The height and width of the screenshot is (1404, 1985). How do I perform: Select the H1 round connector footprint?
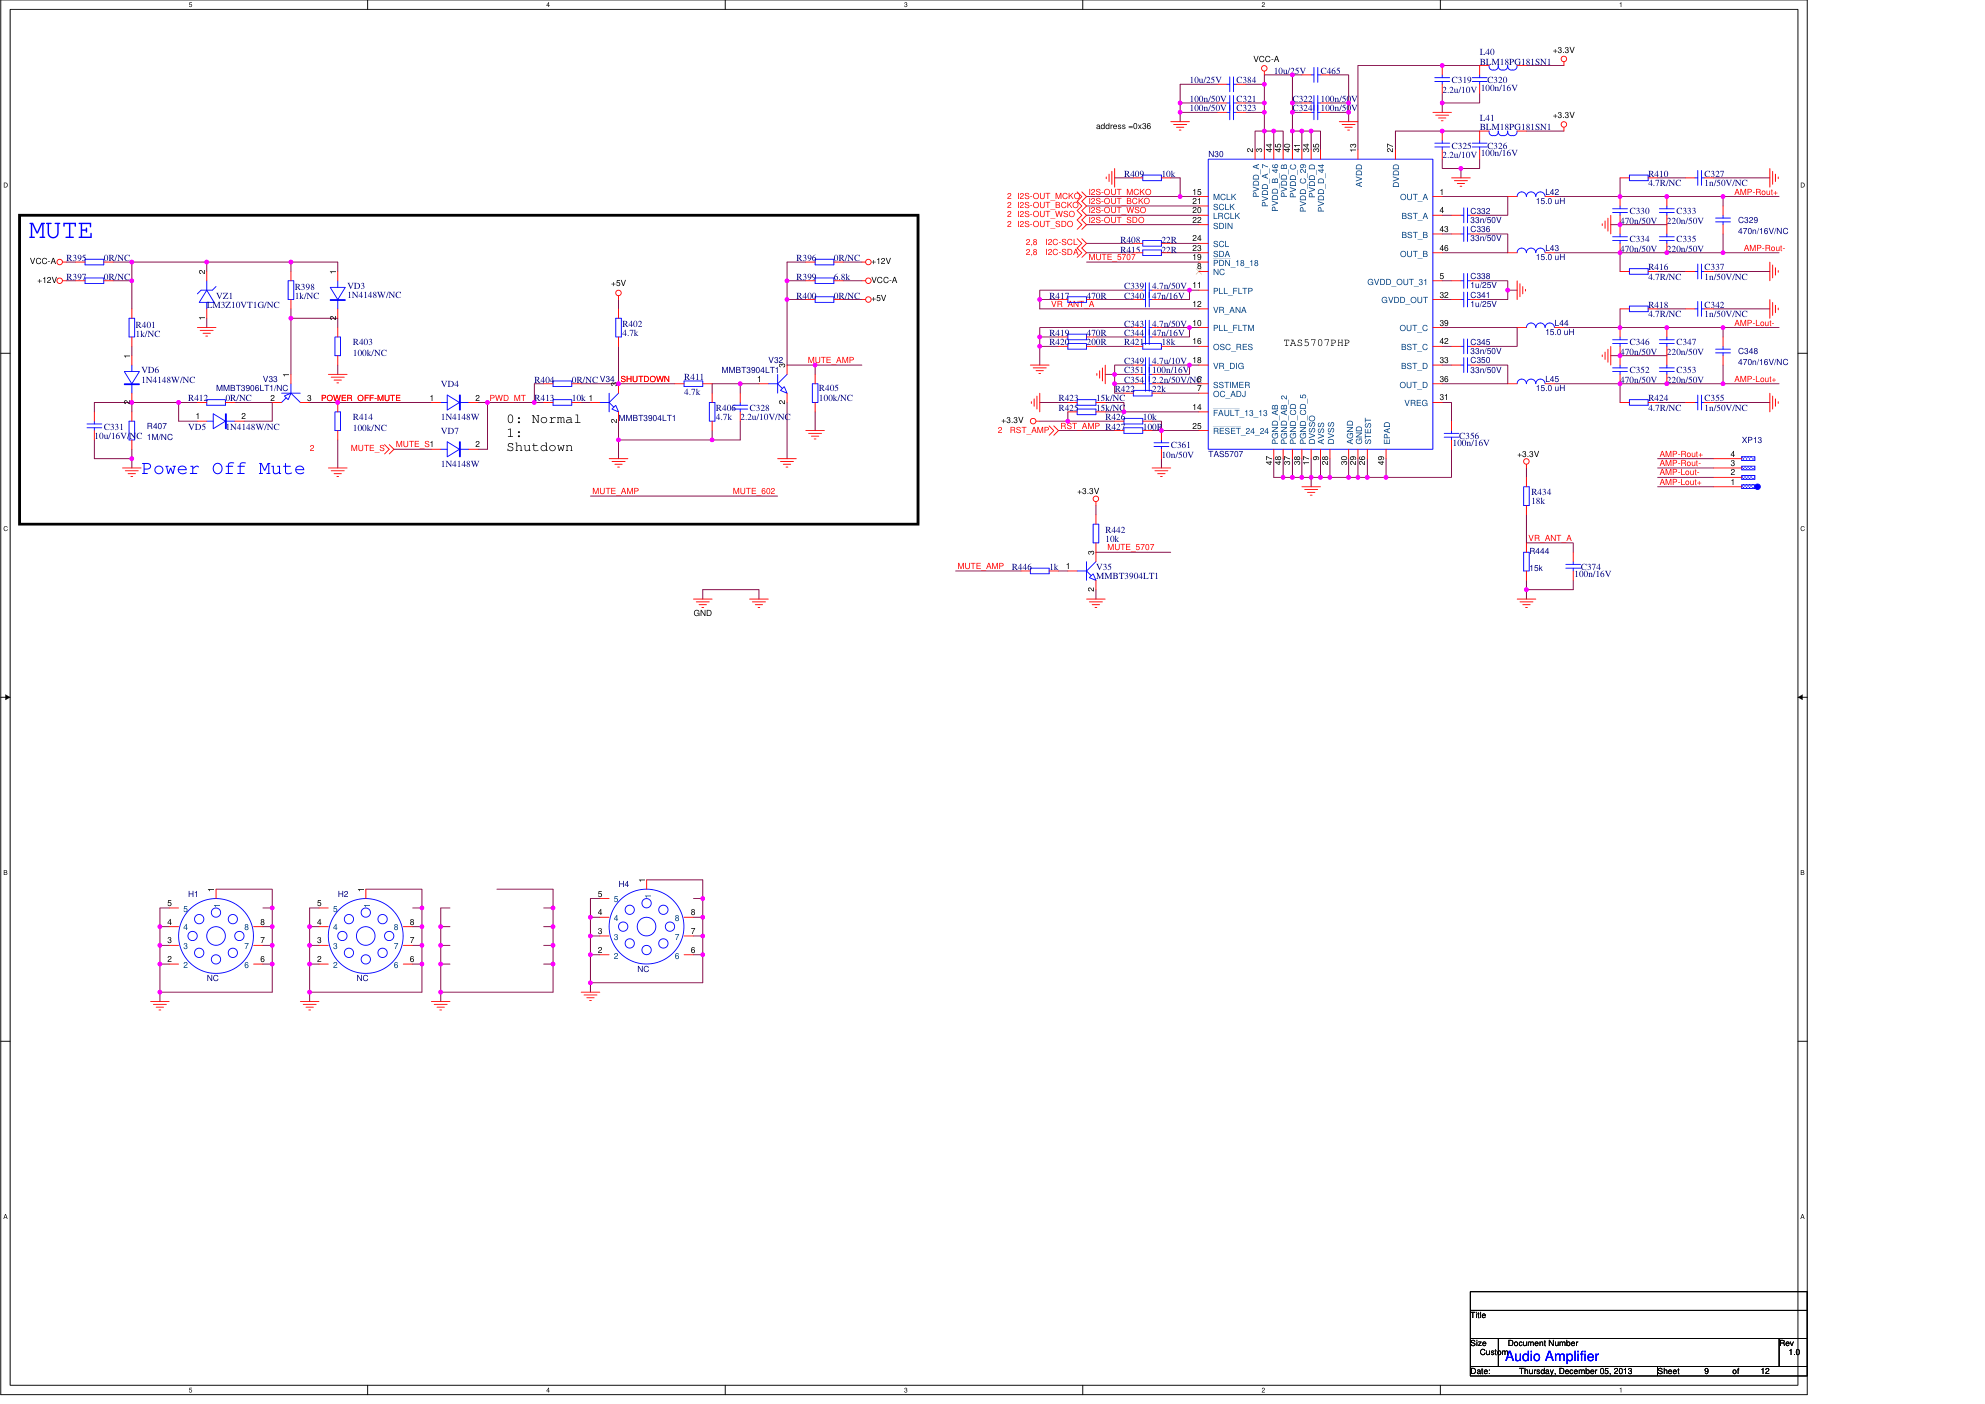(x=216, y=936)
